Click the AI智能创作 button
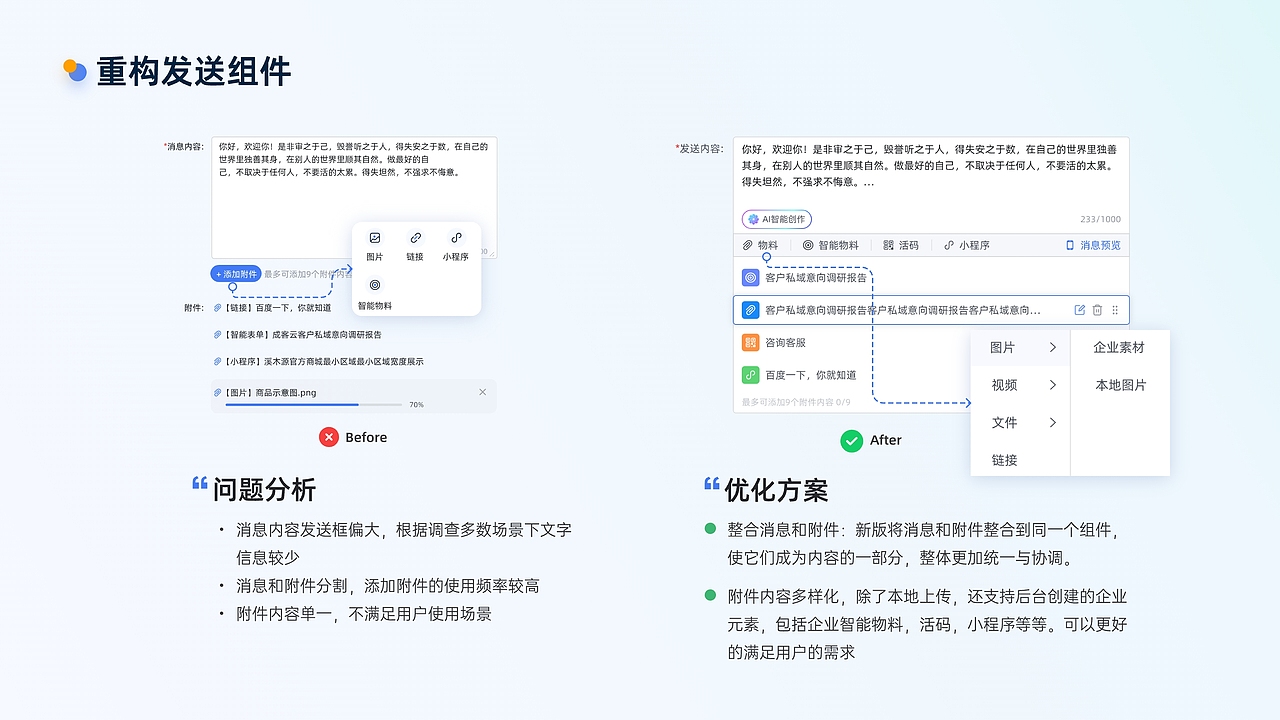This screenshot has width=1280, height=720. tap(777, 219)
